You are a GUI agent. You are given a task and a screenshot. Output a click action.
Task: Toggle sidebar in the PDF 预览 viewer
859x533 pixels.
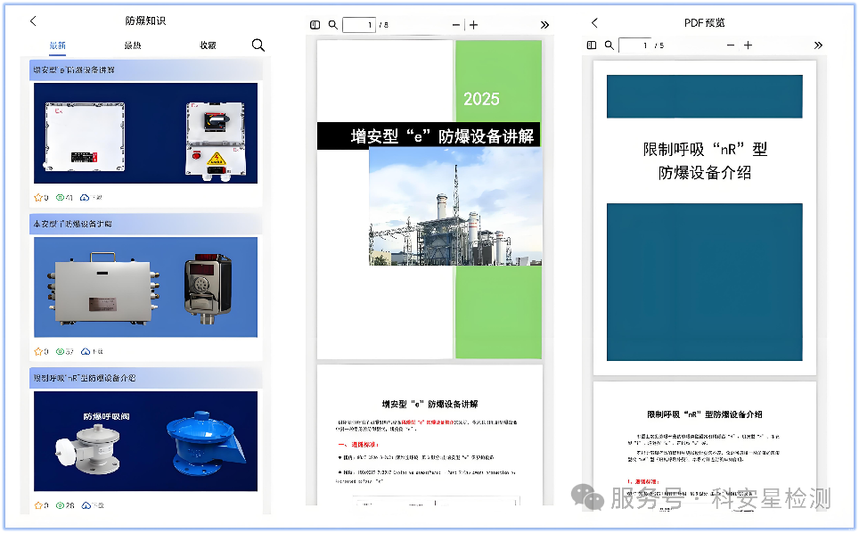[592, 45]
